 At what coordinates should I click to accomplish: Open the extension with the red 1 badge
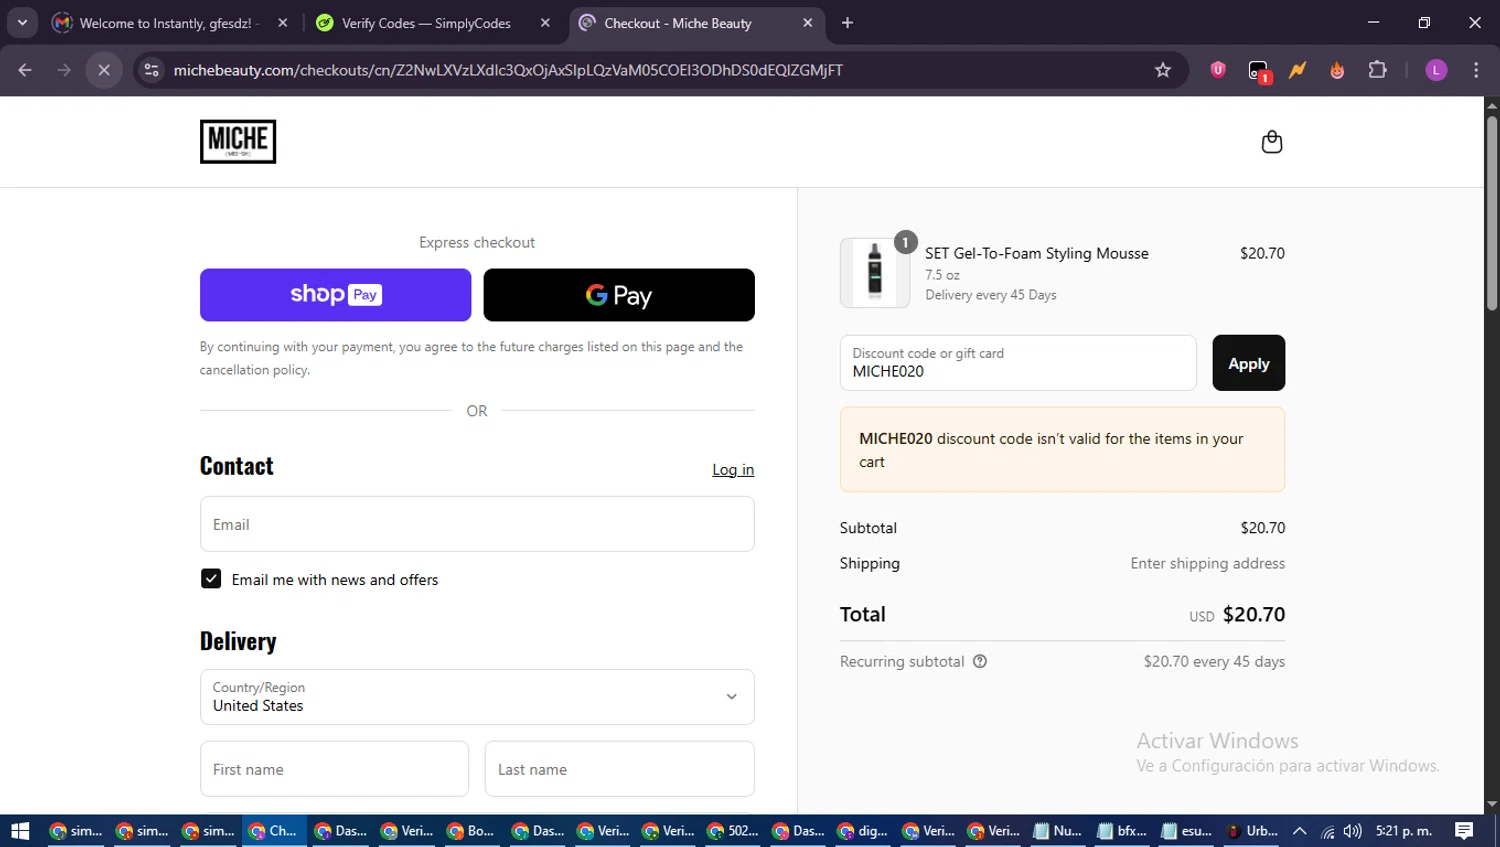point(1258,70)
